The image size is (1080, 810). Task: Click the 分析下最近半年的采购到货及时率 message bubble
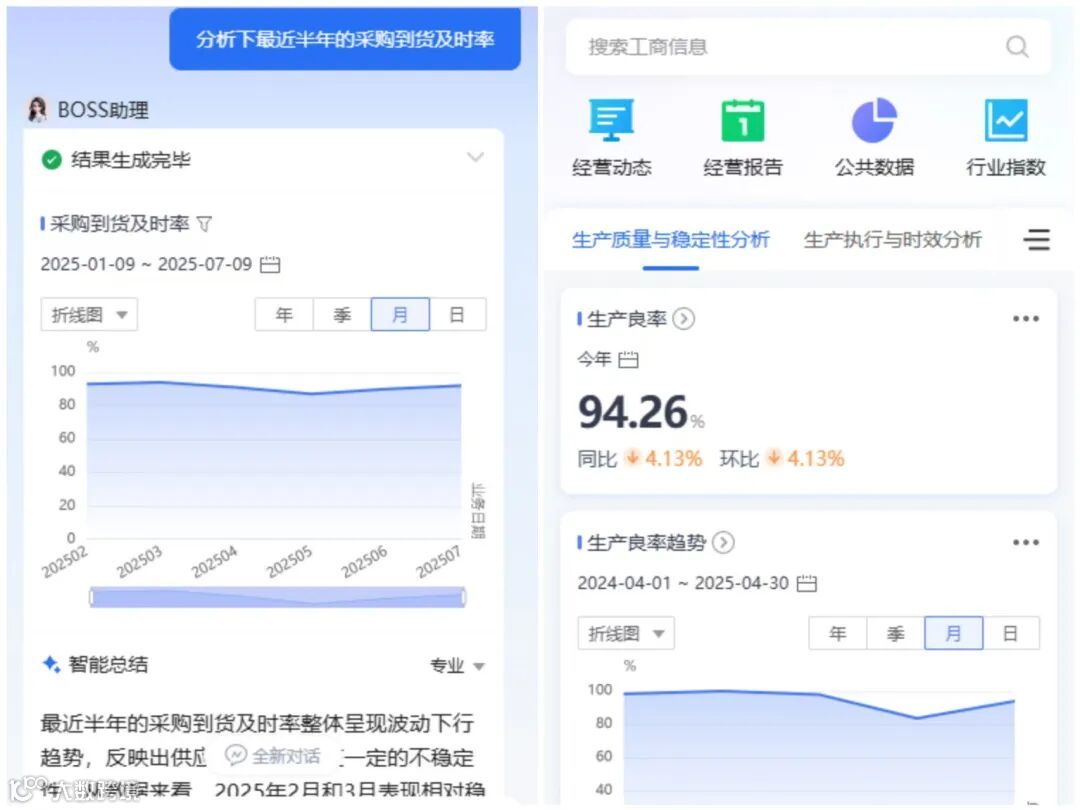tap(345, 39)
